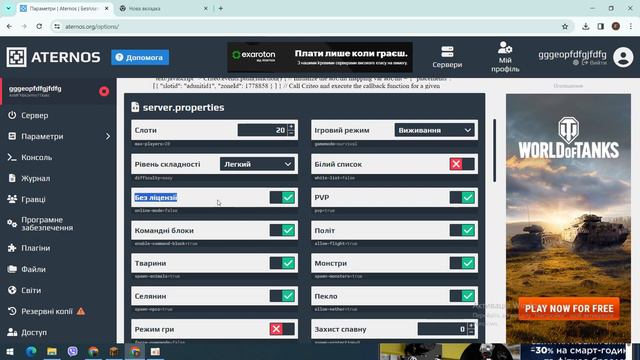Toggle the Монстри switch
640x360 pixels.
coord(462,263)
